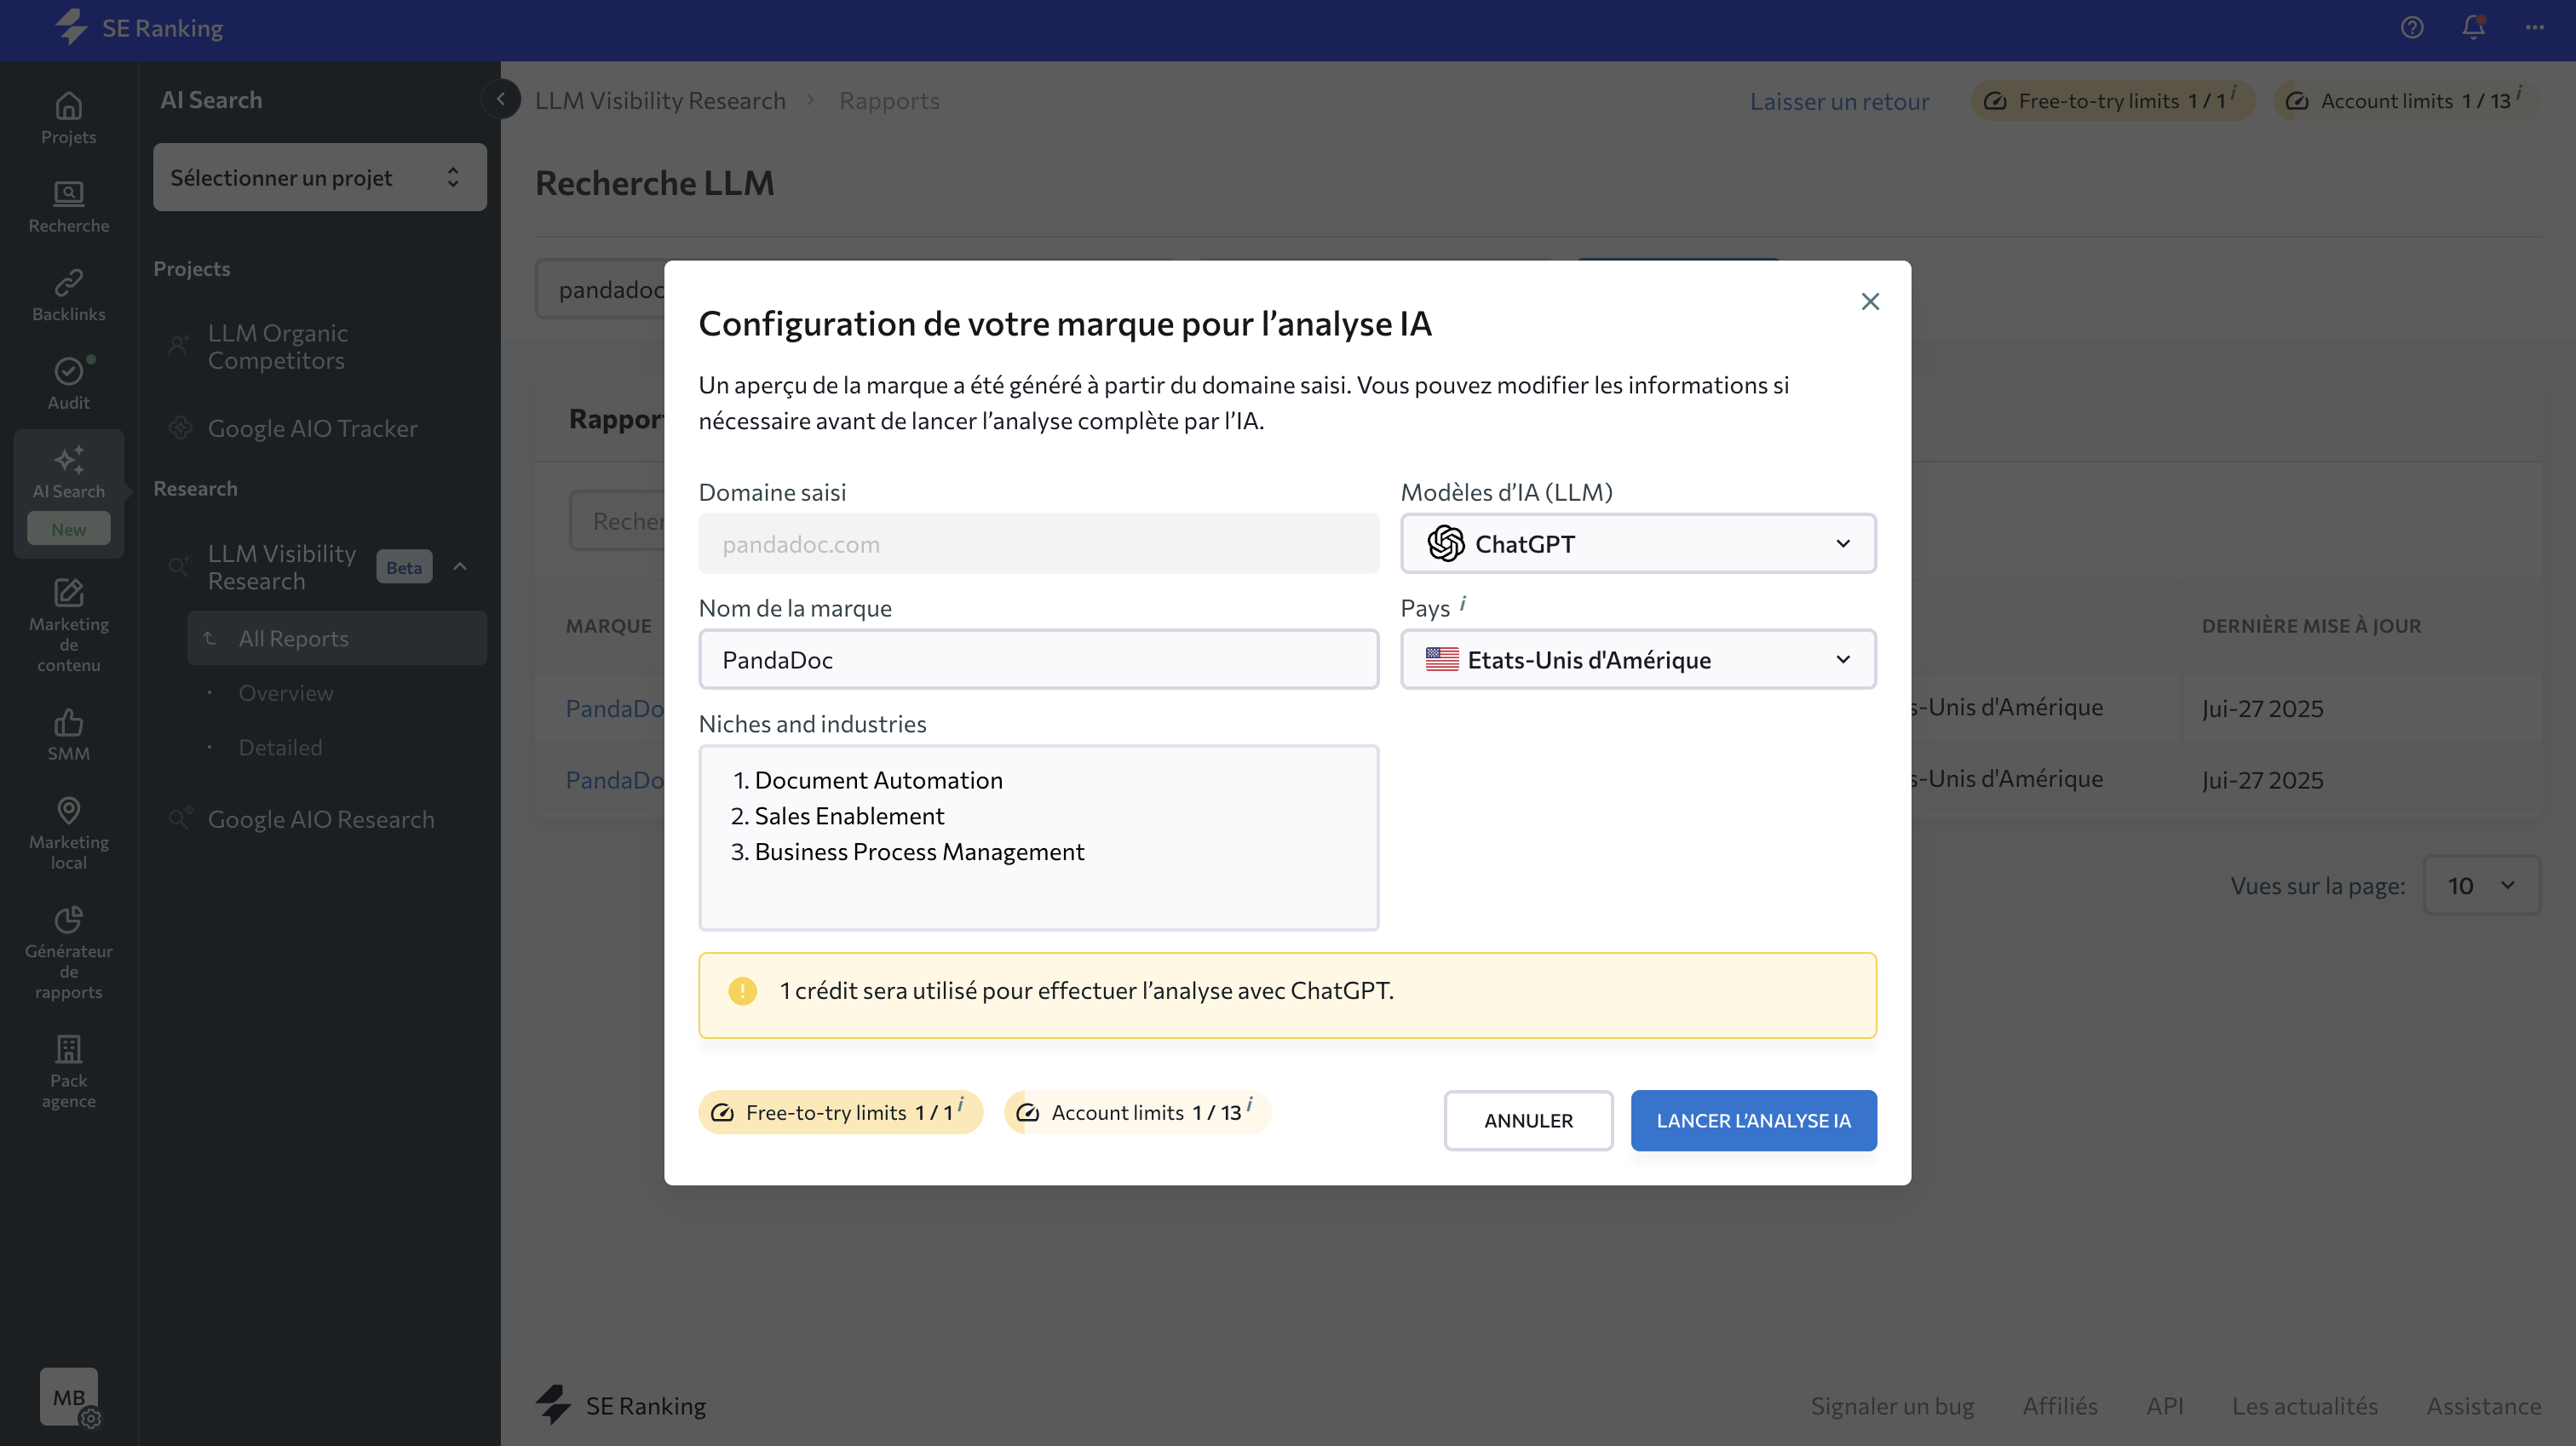
Task: Select Overview in side menu
Action: (286, 693)
